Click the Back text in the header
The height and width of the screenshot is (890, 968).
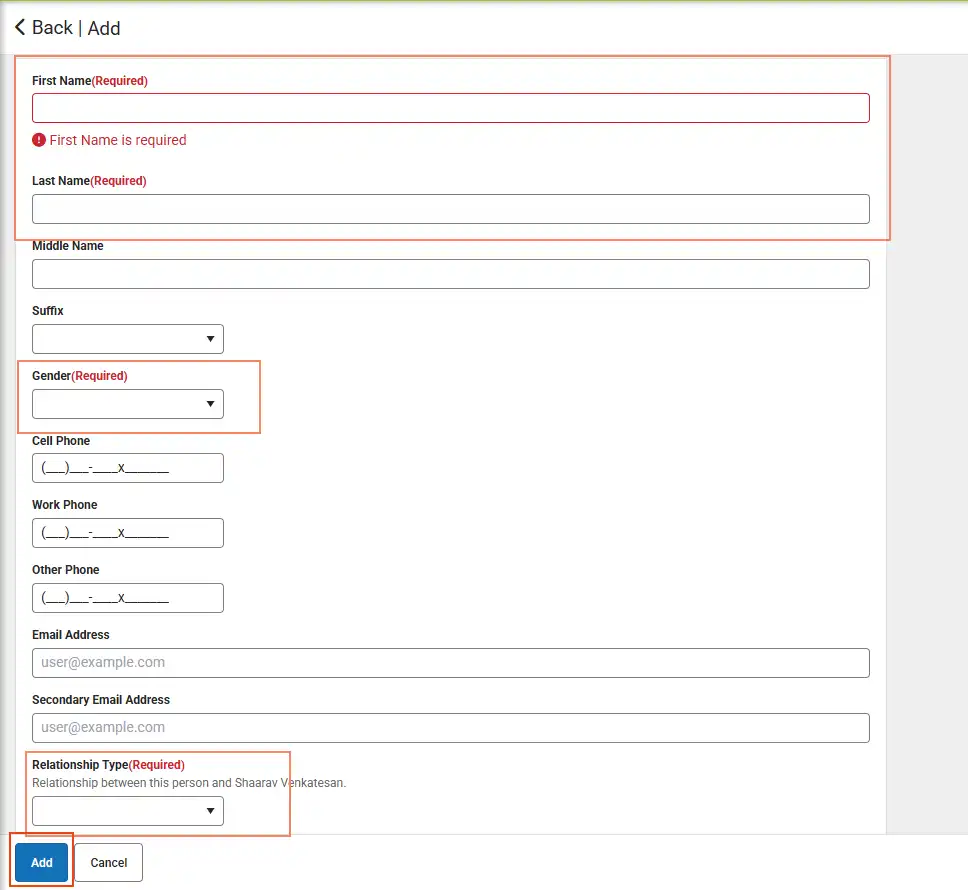[52, 28]
